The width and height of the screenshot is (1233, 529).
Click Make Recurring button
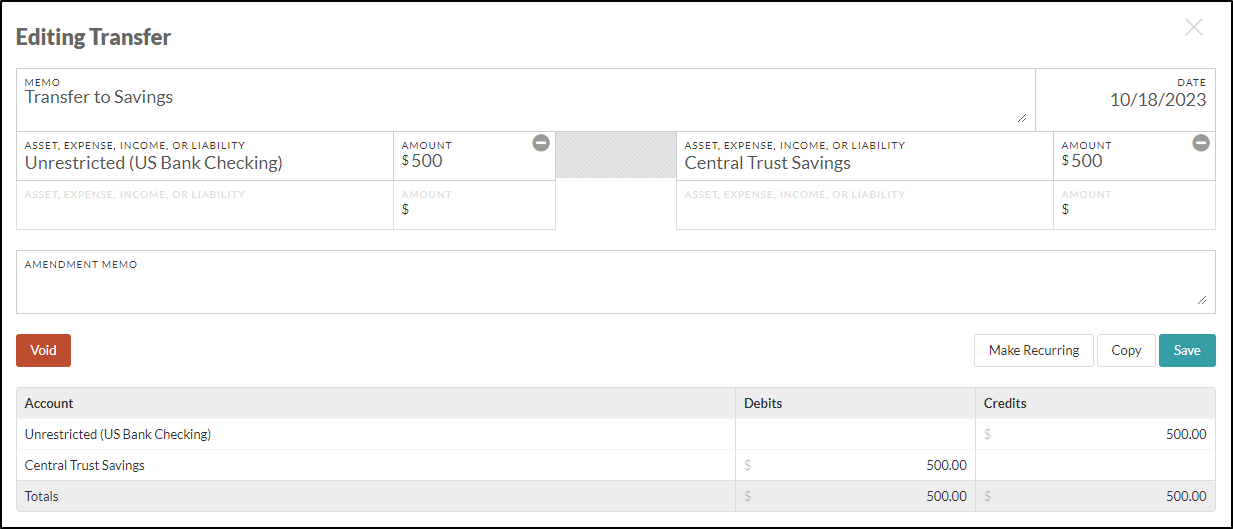tap(1034, 350)
